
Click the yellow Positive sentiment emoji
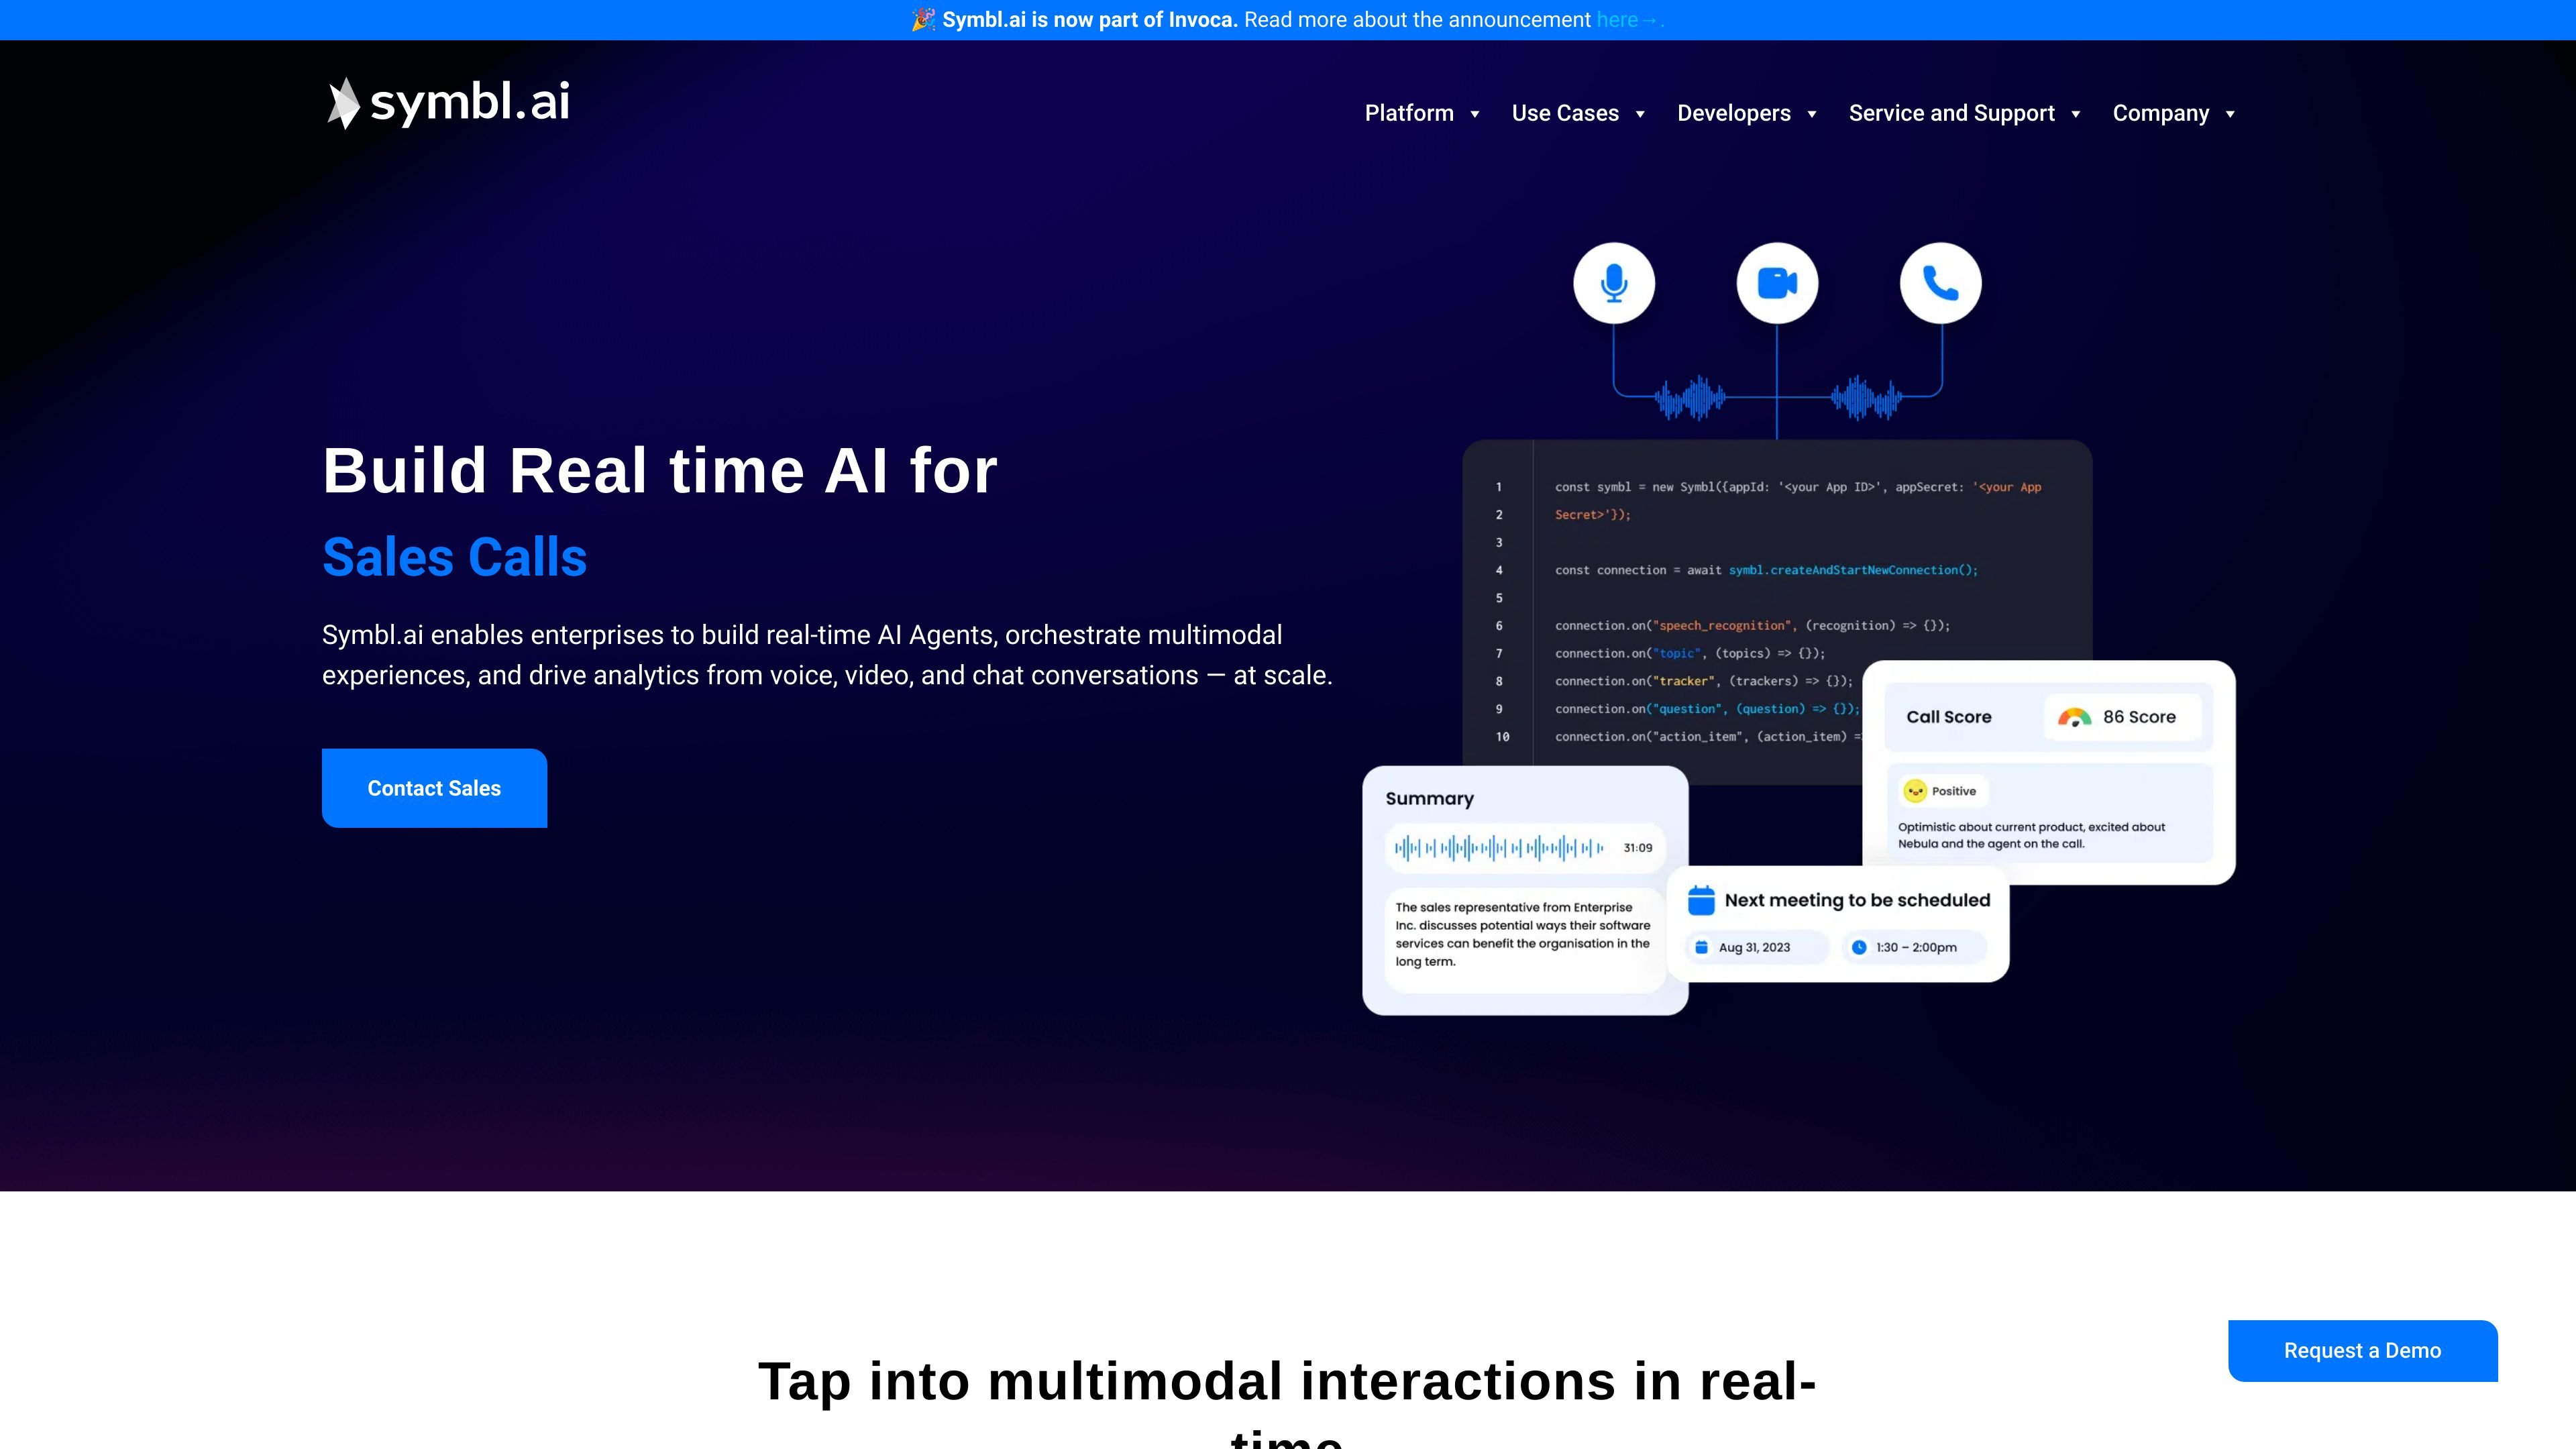(1915, 791)
